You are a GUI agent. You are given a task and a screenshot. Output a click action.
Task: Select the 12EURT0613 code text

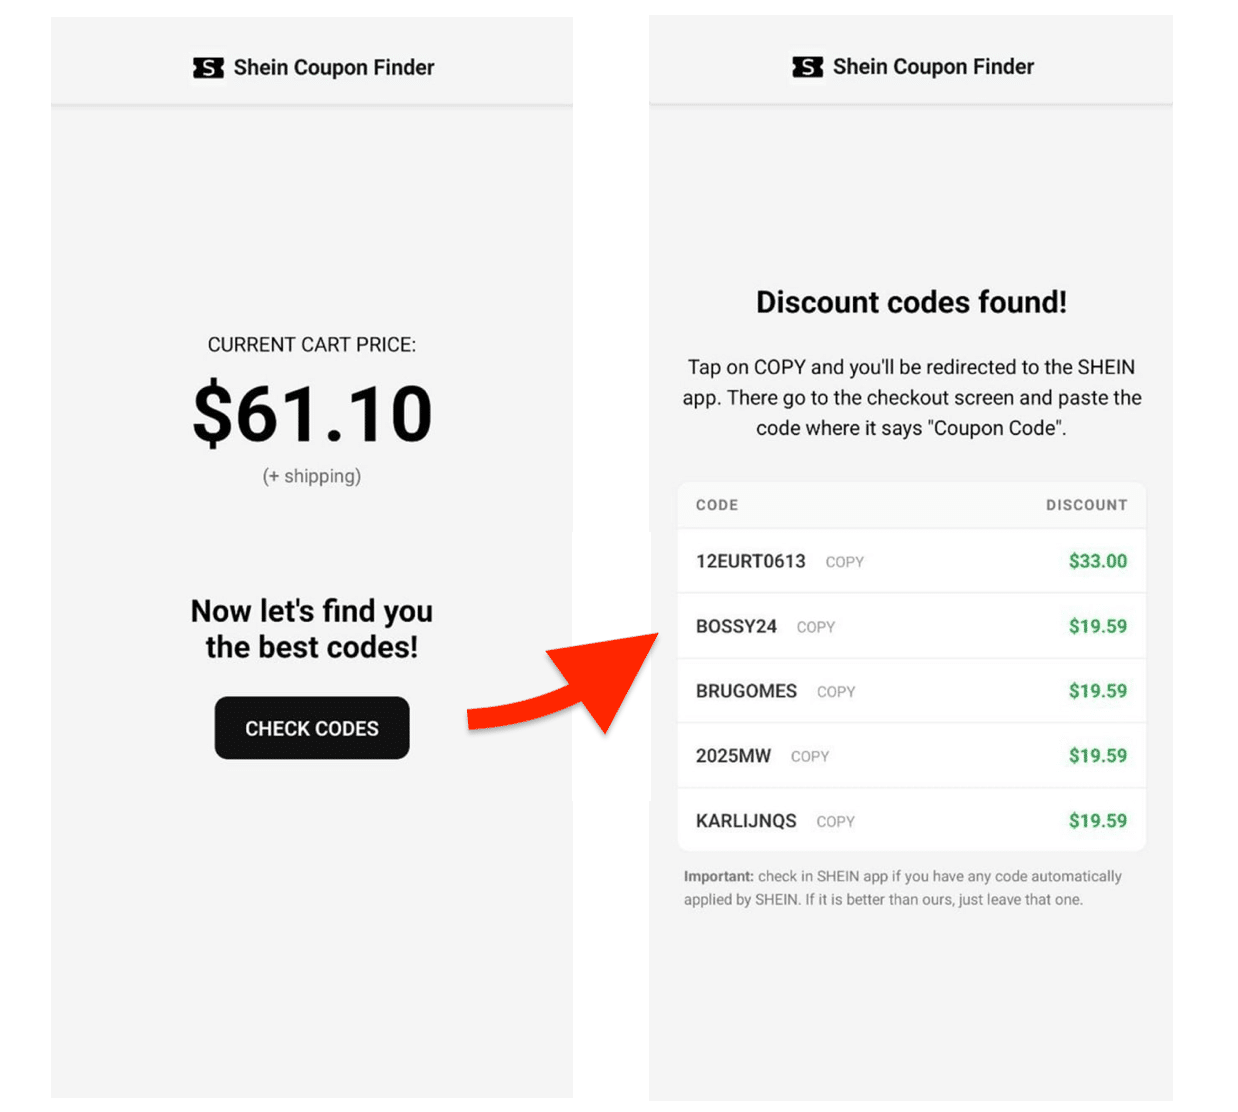coord(750,561)
